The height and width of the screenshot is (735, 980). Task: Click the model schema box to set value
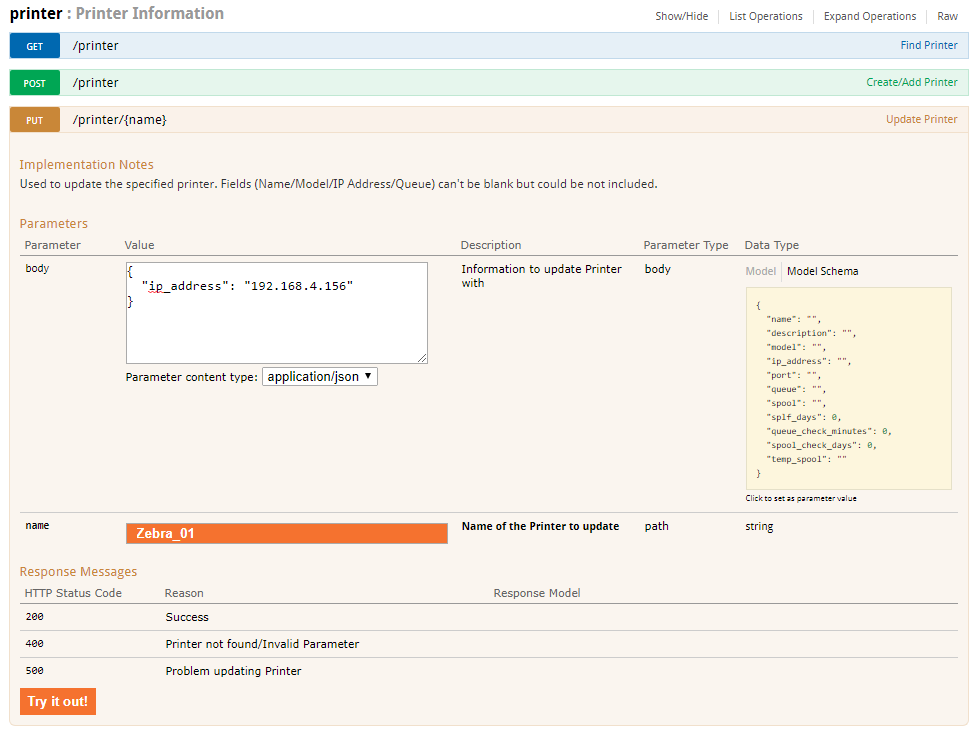[849, 389]
